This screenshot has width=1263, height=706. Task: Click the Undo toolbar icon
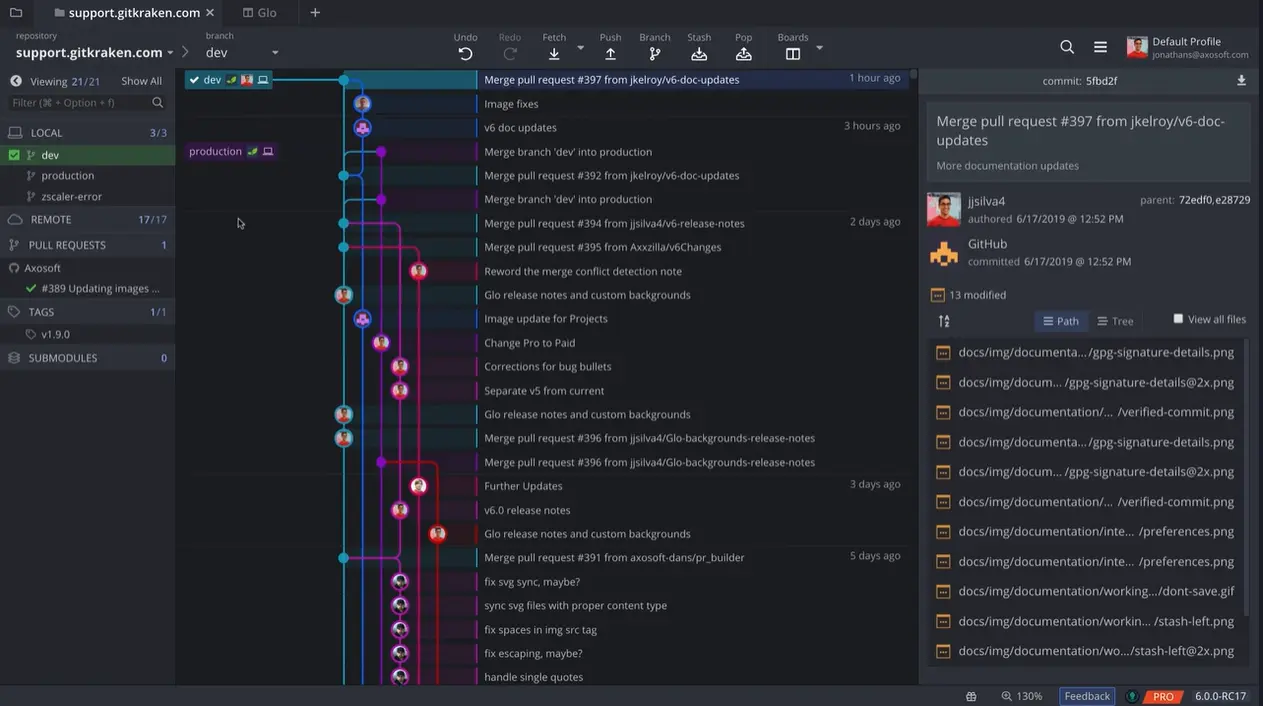[465, 54]
